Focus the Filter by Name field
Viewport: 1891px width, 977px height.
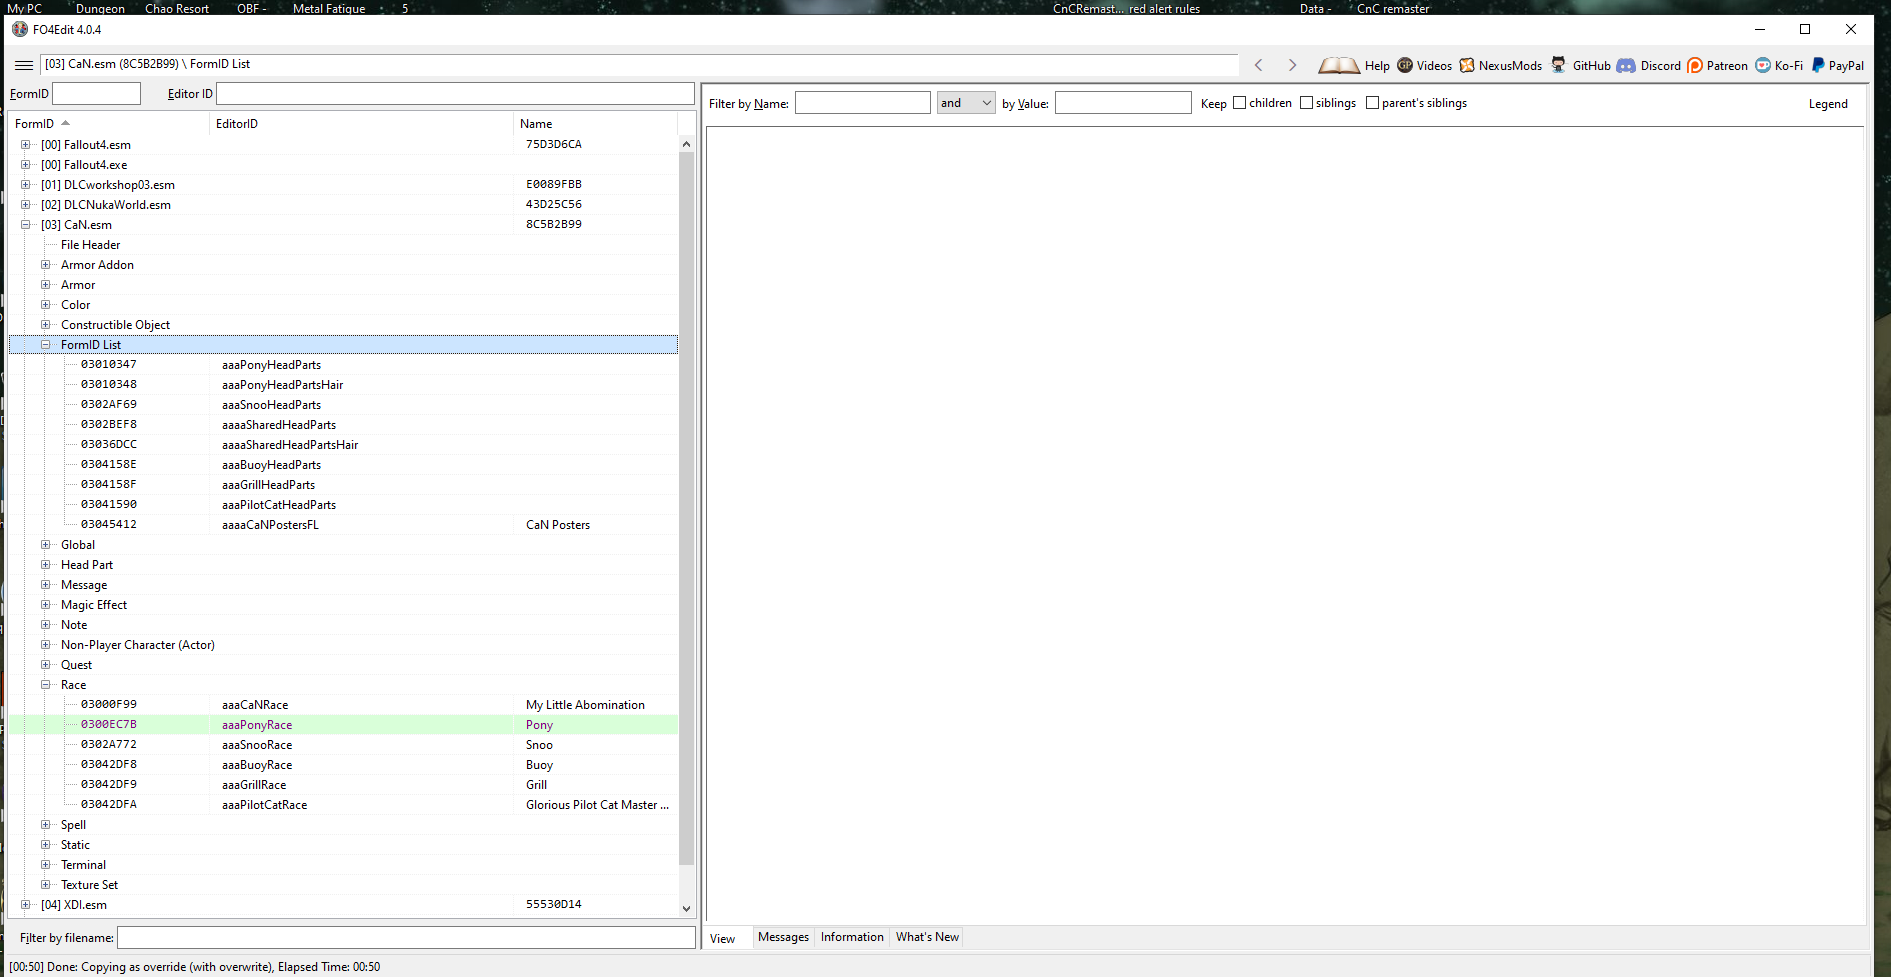862,103
